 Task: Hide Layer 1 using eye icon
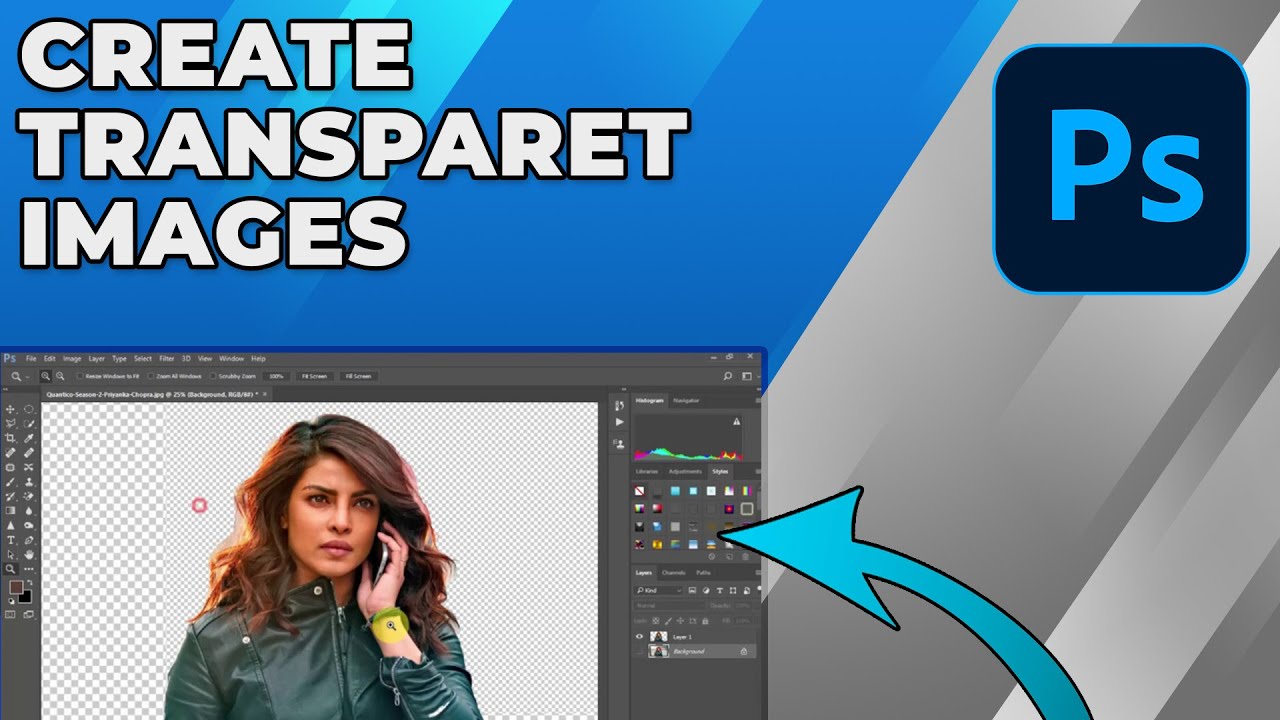pyautogui.click(x=639, y=637)
